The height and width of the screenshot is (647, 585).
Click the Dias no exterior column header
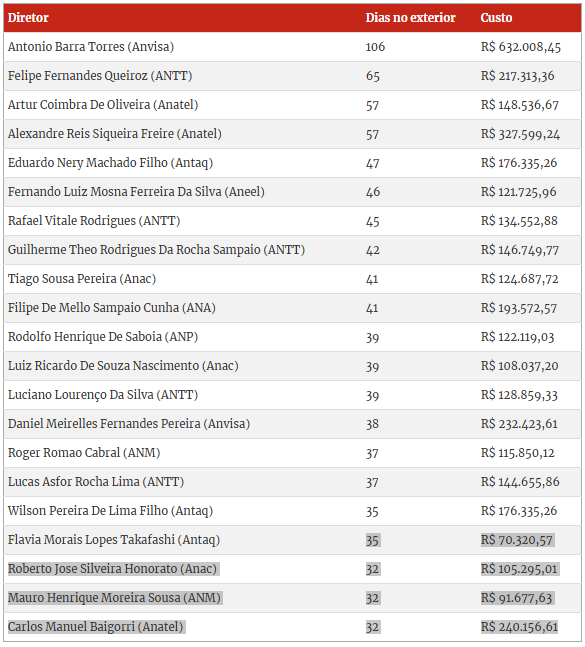(410, 18)
